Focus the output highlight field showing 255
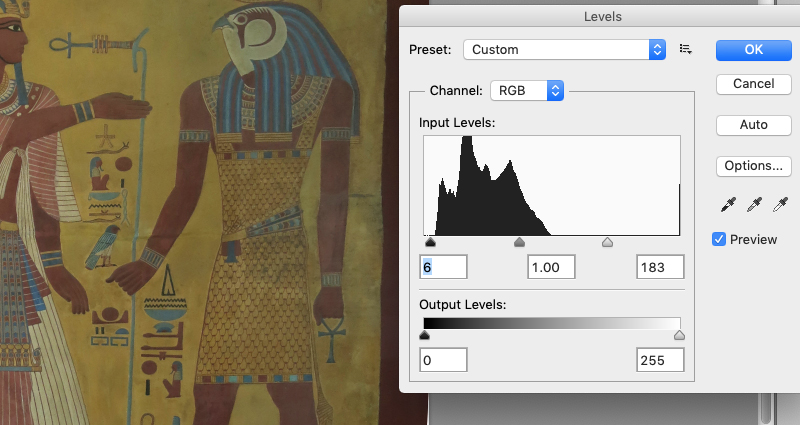800x425 pixels. [660, 360]
